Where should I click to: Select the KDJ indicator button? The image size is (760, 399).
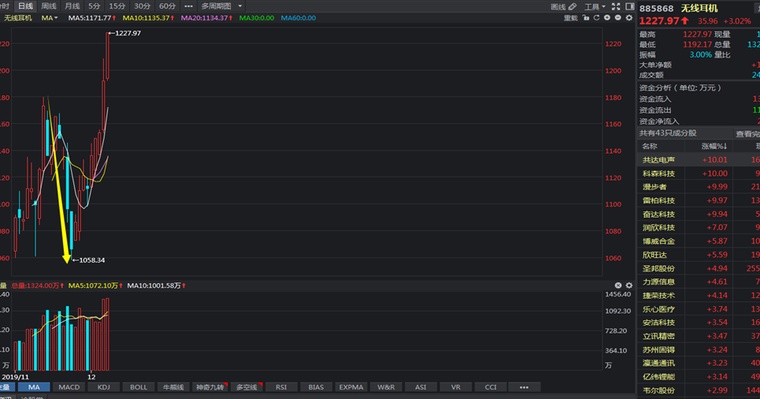(104, 387)
